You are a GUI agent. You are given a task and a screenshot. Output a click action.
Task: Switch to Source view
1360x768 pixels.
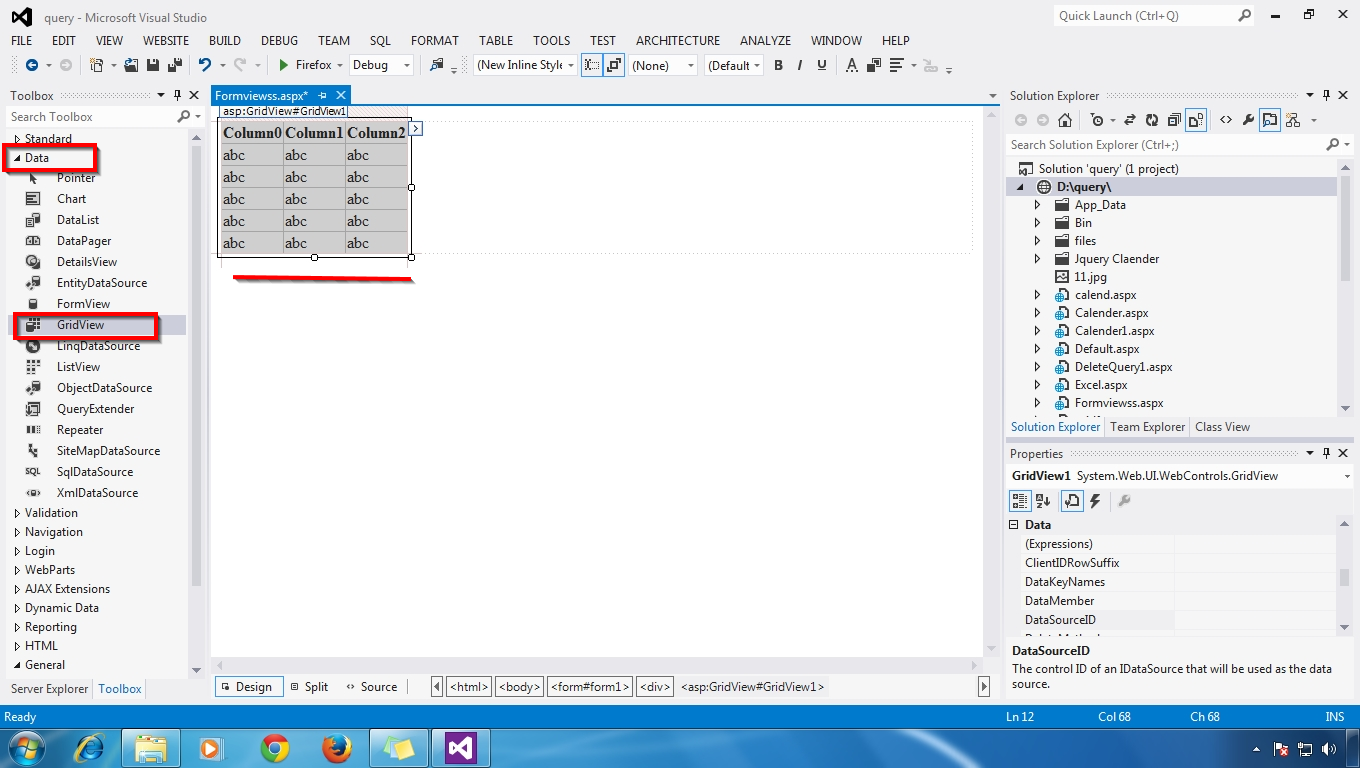coord(371,687)
